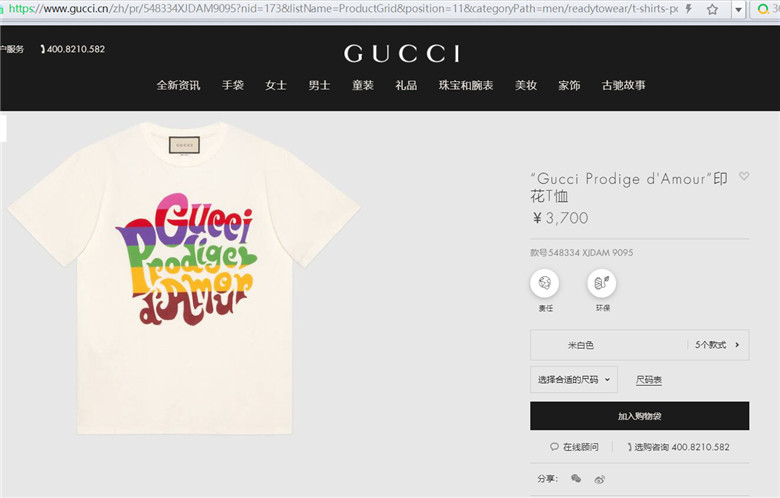Open the address bar history dropdown arrow
Viewport: 780px width, 498px height.
(x=738, y=9)
